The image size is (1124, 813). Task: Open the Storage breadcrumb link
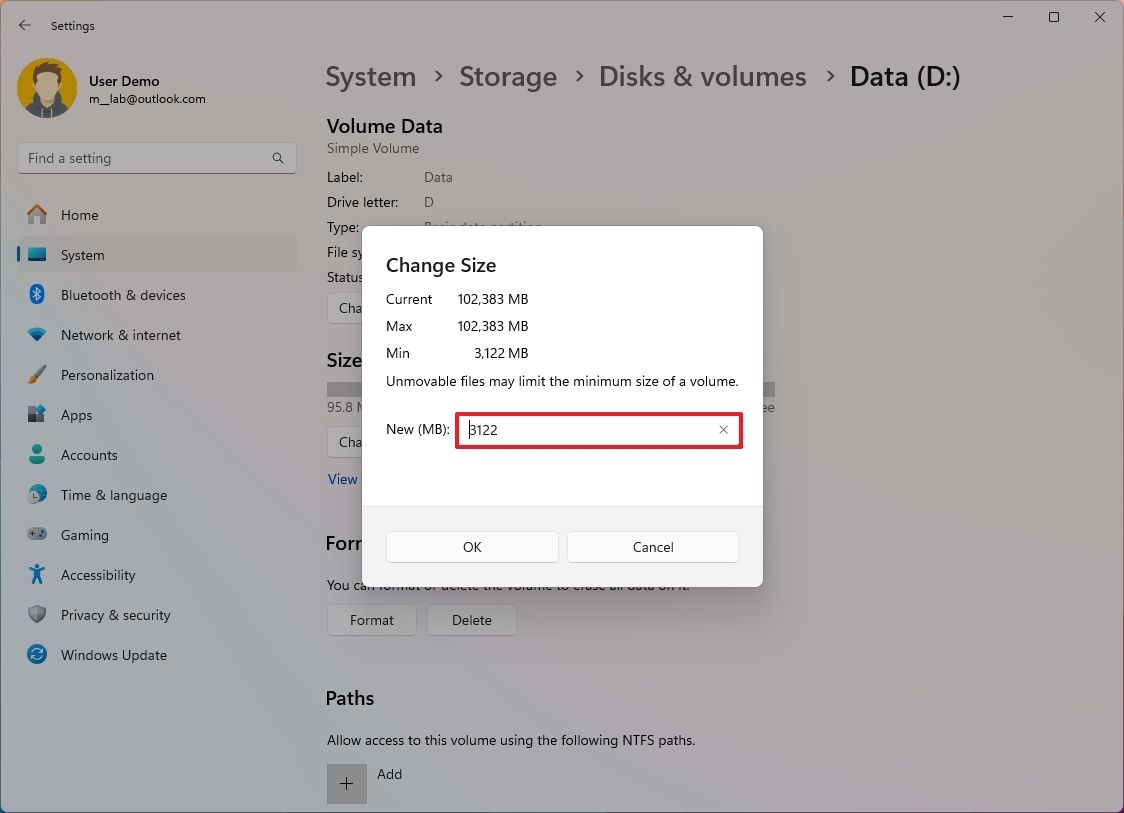508,76
